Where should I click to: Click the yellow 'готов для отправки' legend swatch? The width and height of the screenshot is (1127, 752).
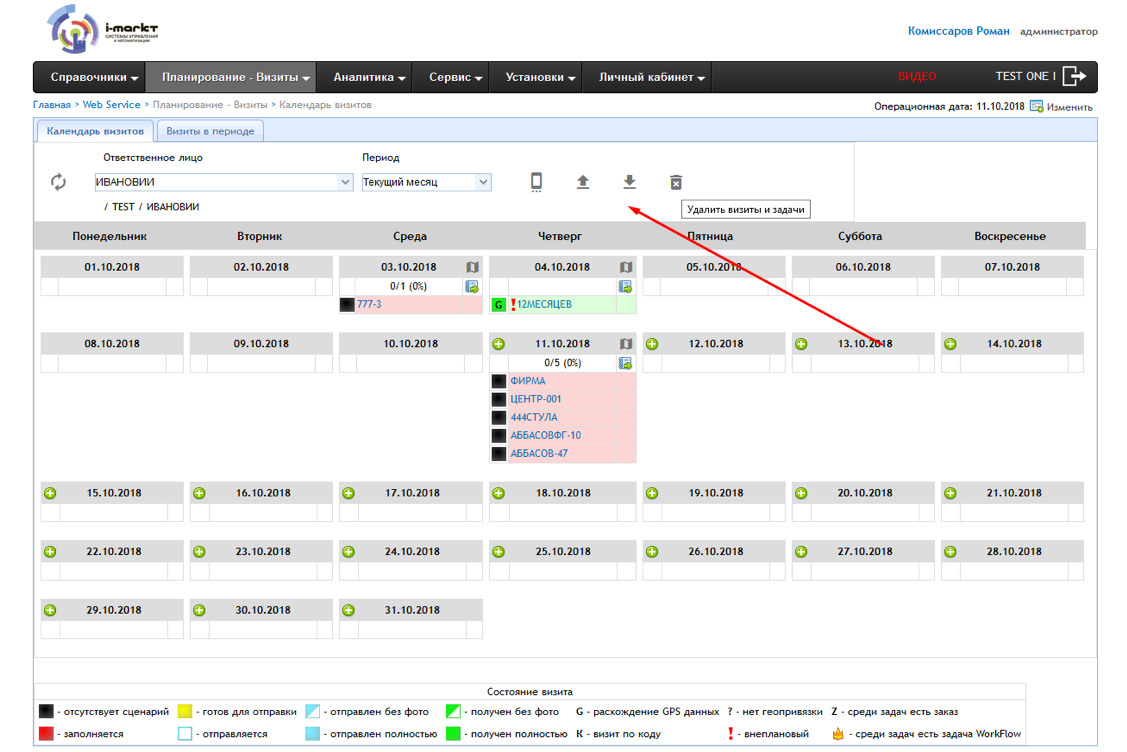click(x=185, y=712)
